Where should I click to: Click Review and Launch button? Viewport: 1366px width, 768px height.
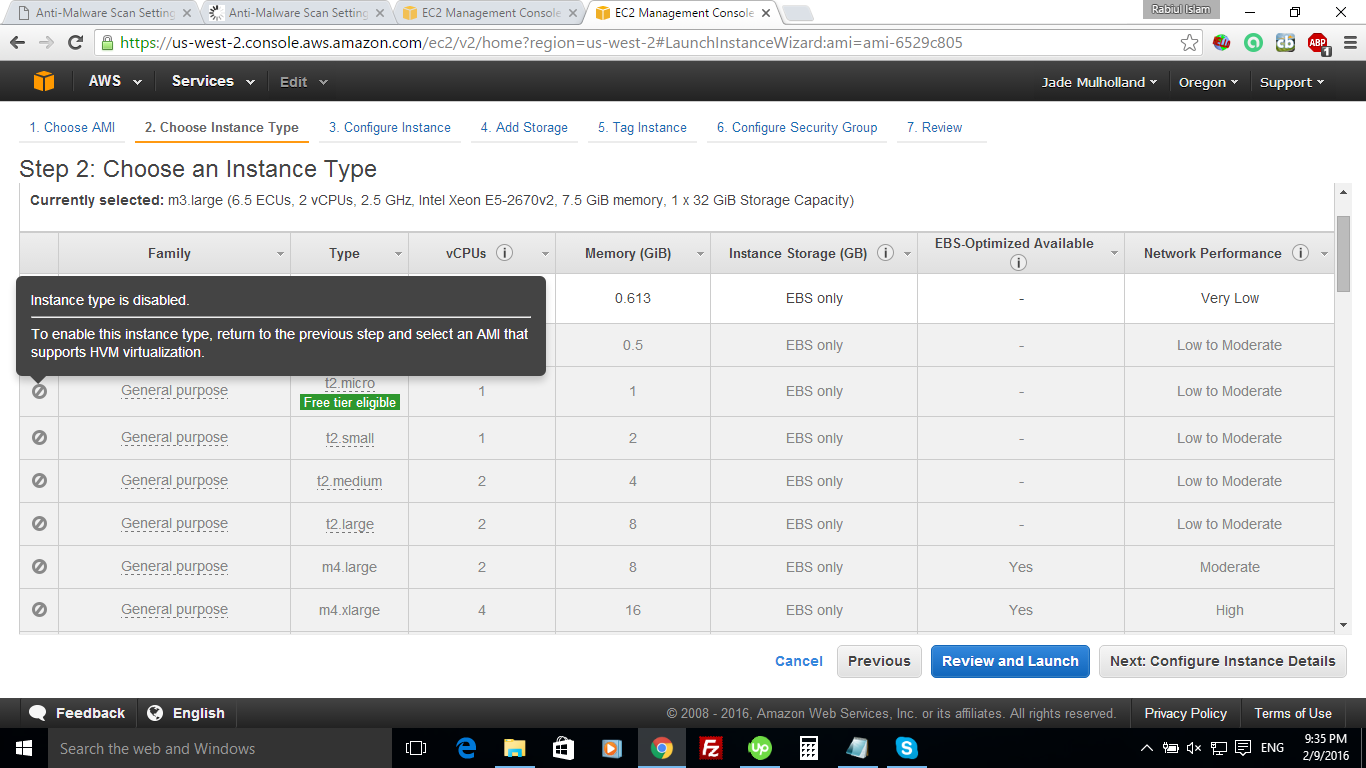(1010, 661)
